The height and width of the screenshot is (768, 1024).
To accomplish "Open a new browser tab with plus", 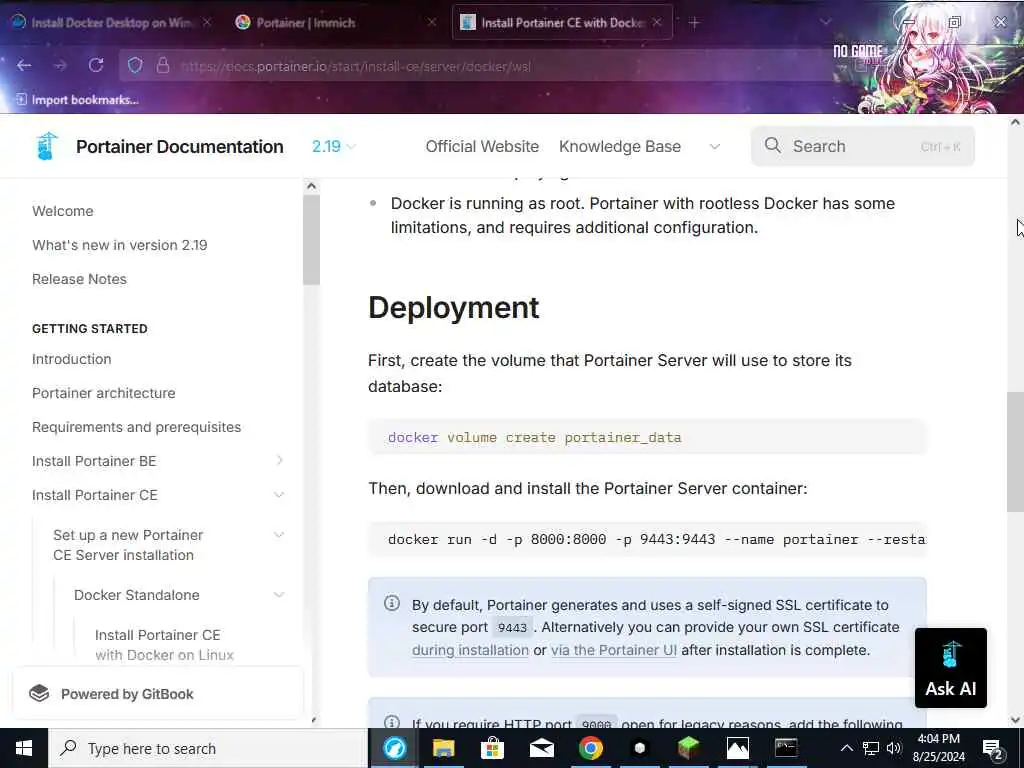I will (x=694, y=23).
